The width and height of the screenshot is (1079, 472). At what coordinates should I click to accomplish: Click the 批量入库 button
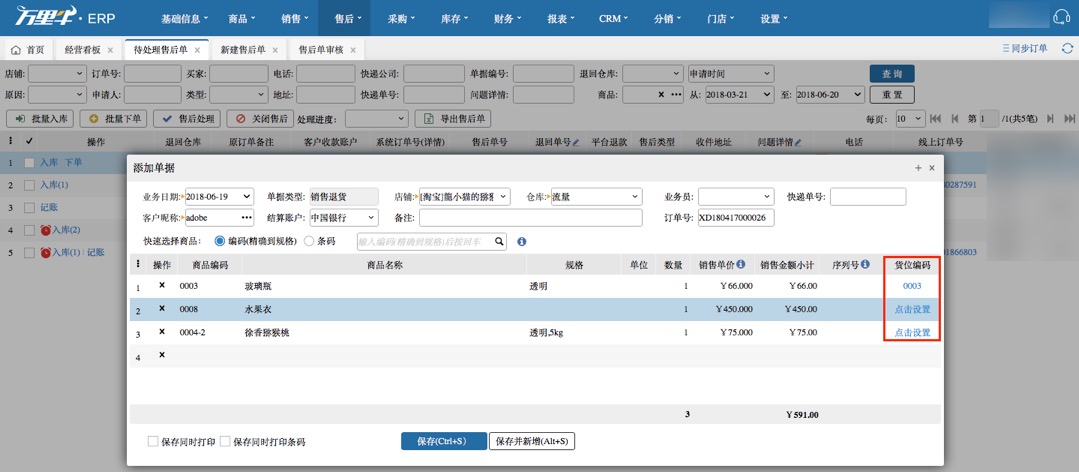[41, 118]
